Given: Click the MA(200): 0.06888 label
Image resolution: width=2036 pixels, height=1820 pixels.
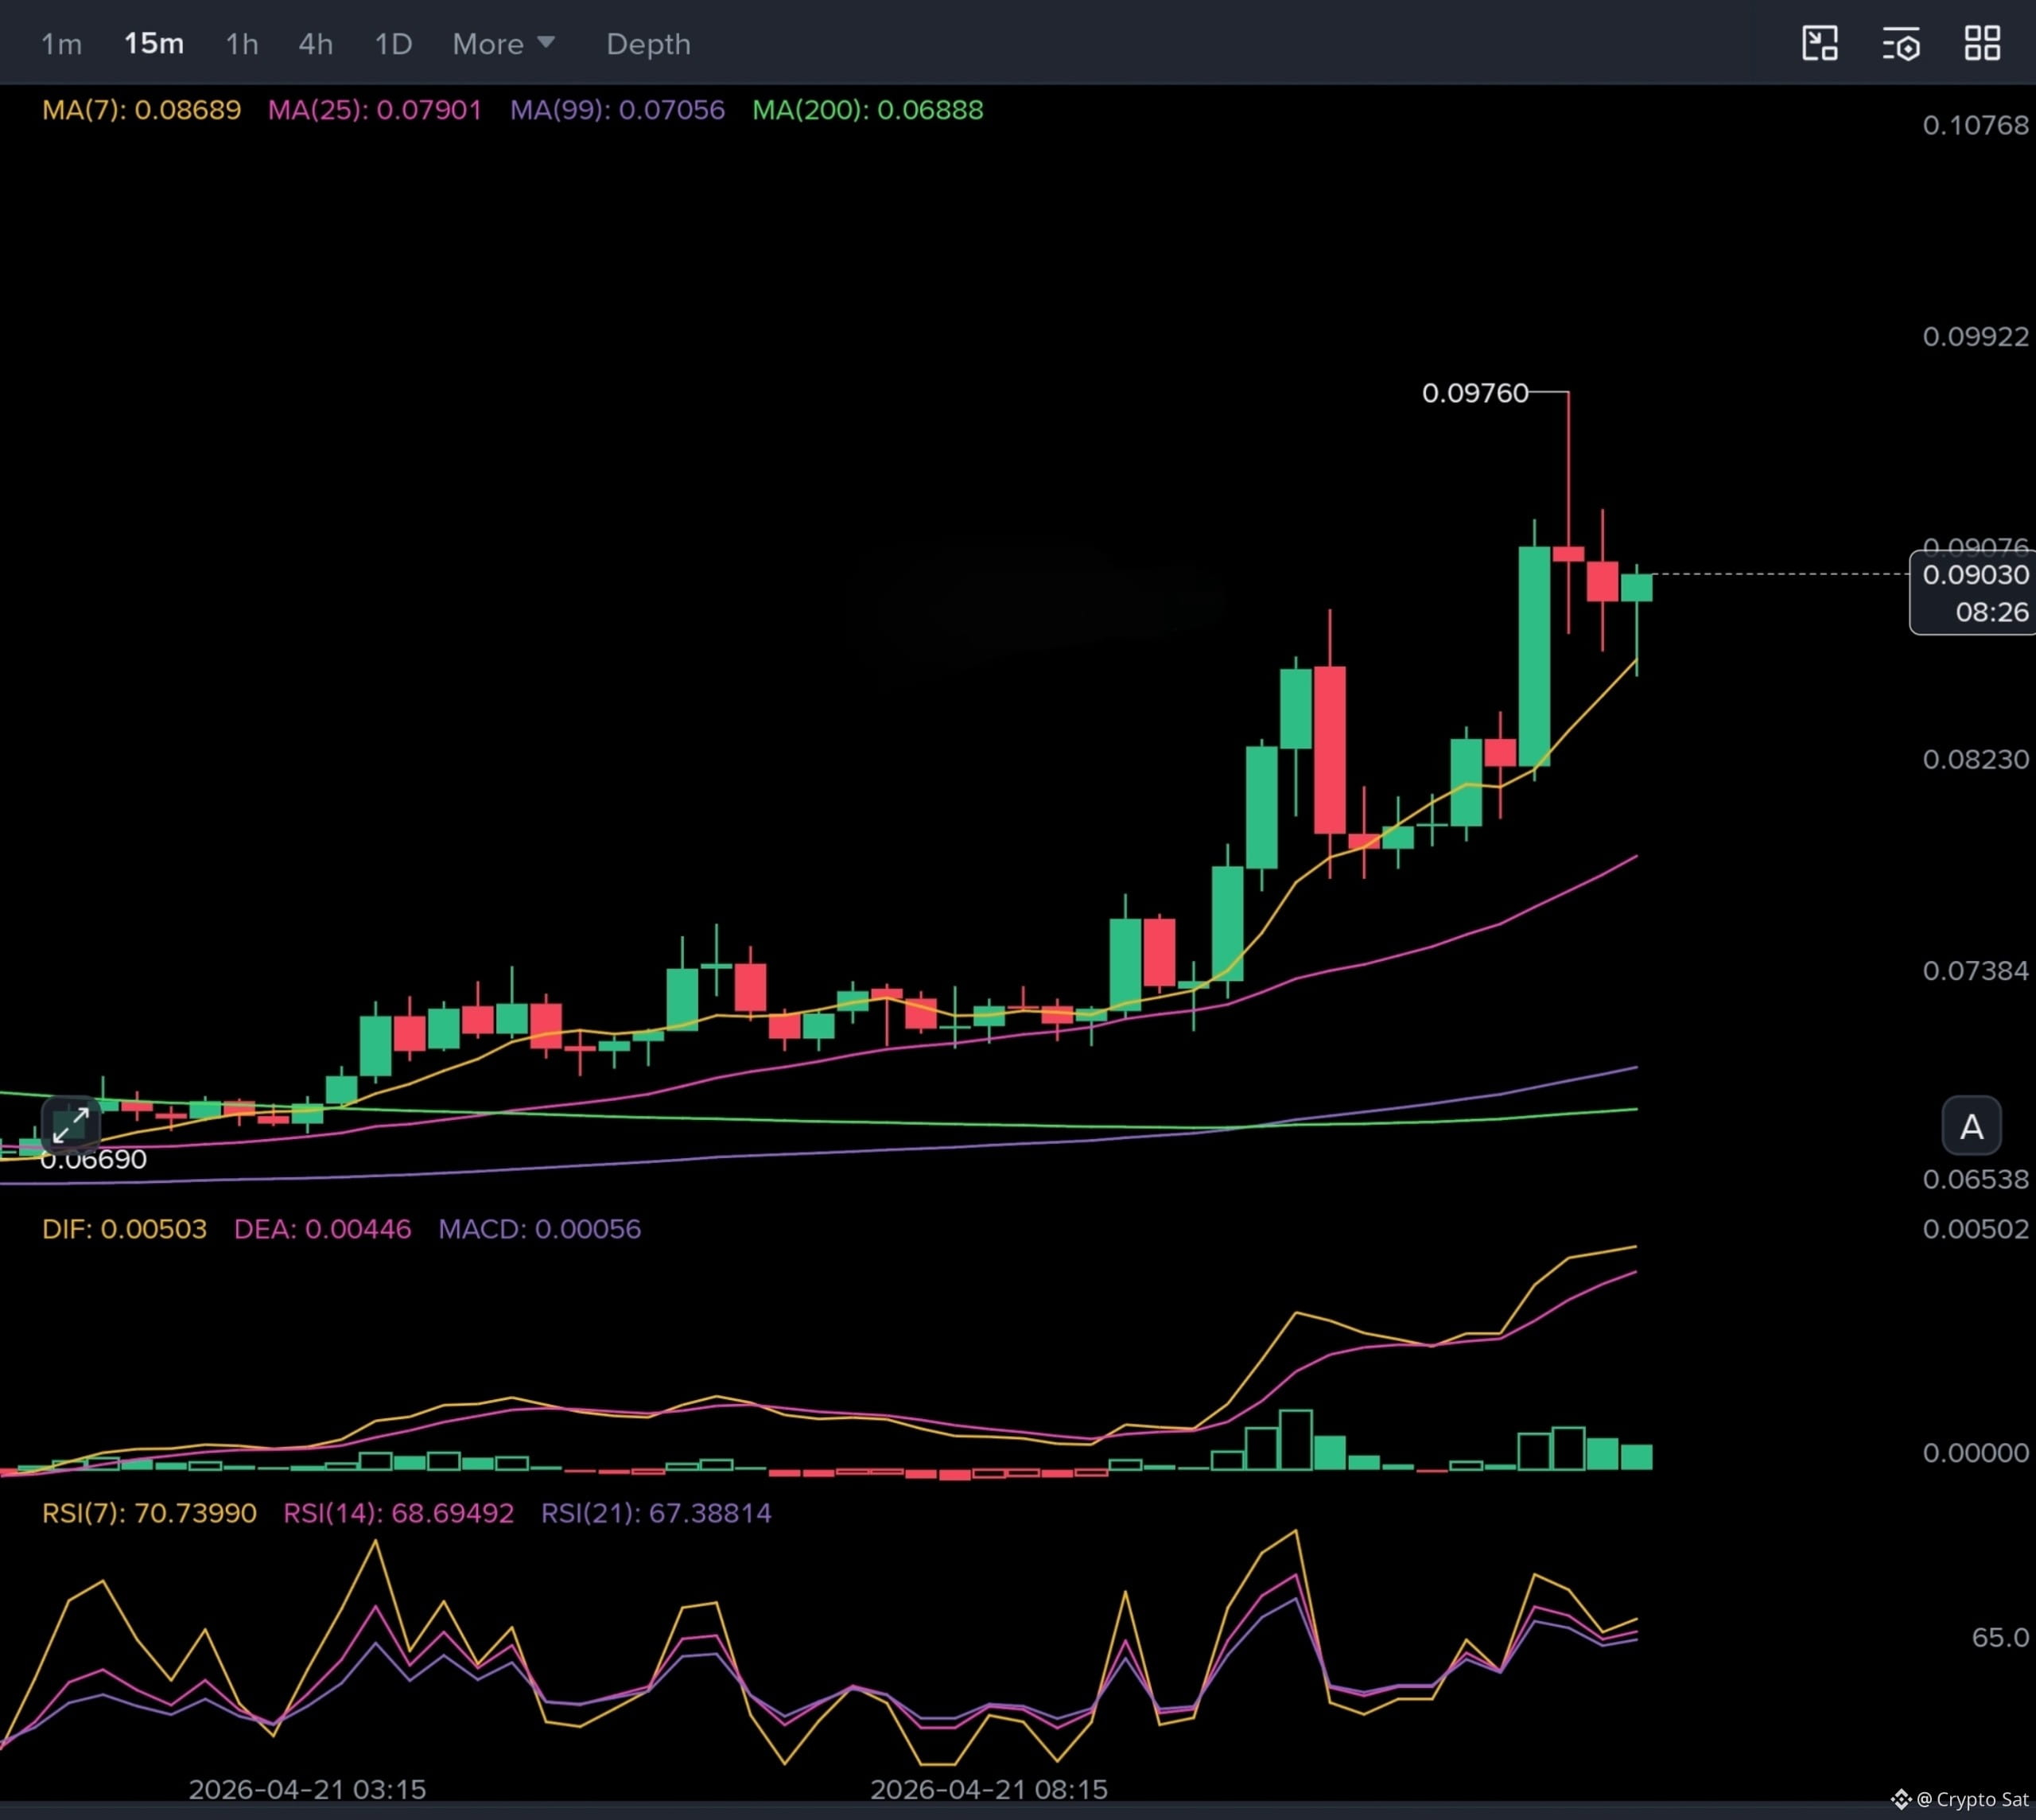Looking at the screenshot, I should (x=867, y=110).
